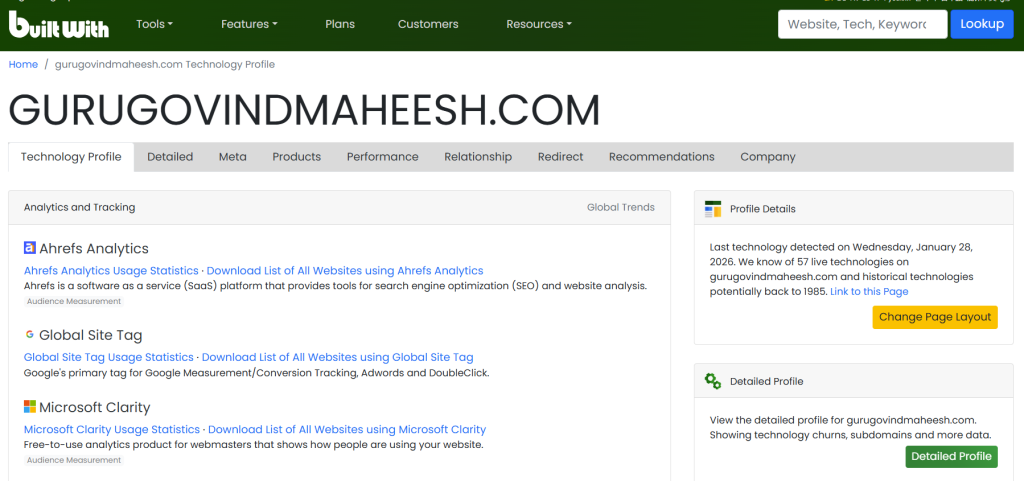The height and width of the screenshot is (481, 1024).
Task: Click the Global Site Tag heading
Action: pyautogui.click(x=91, y=335)
